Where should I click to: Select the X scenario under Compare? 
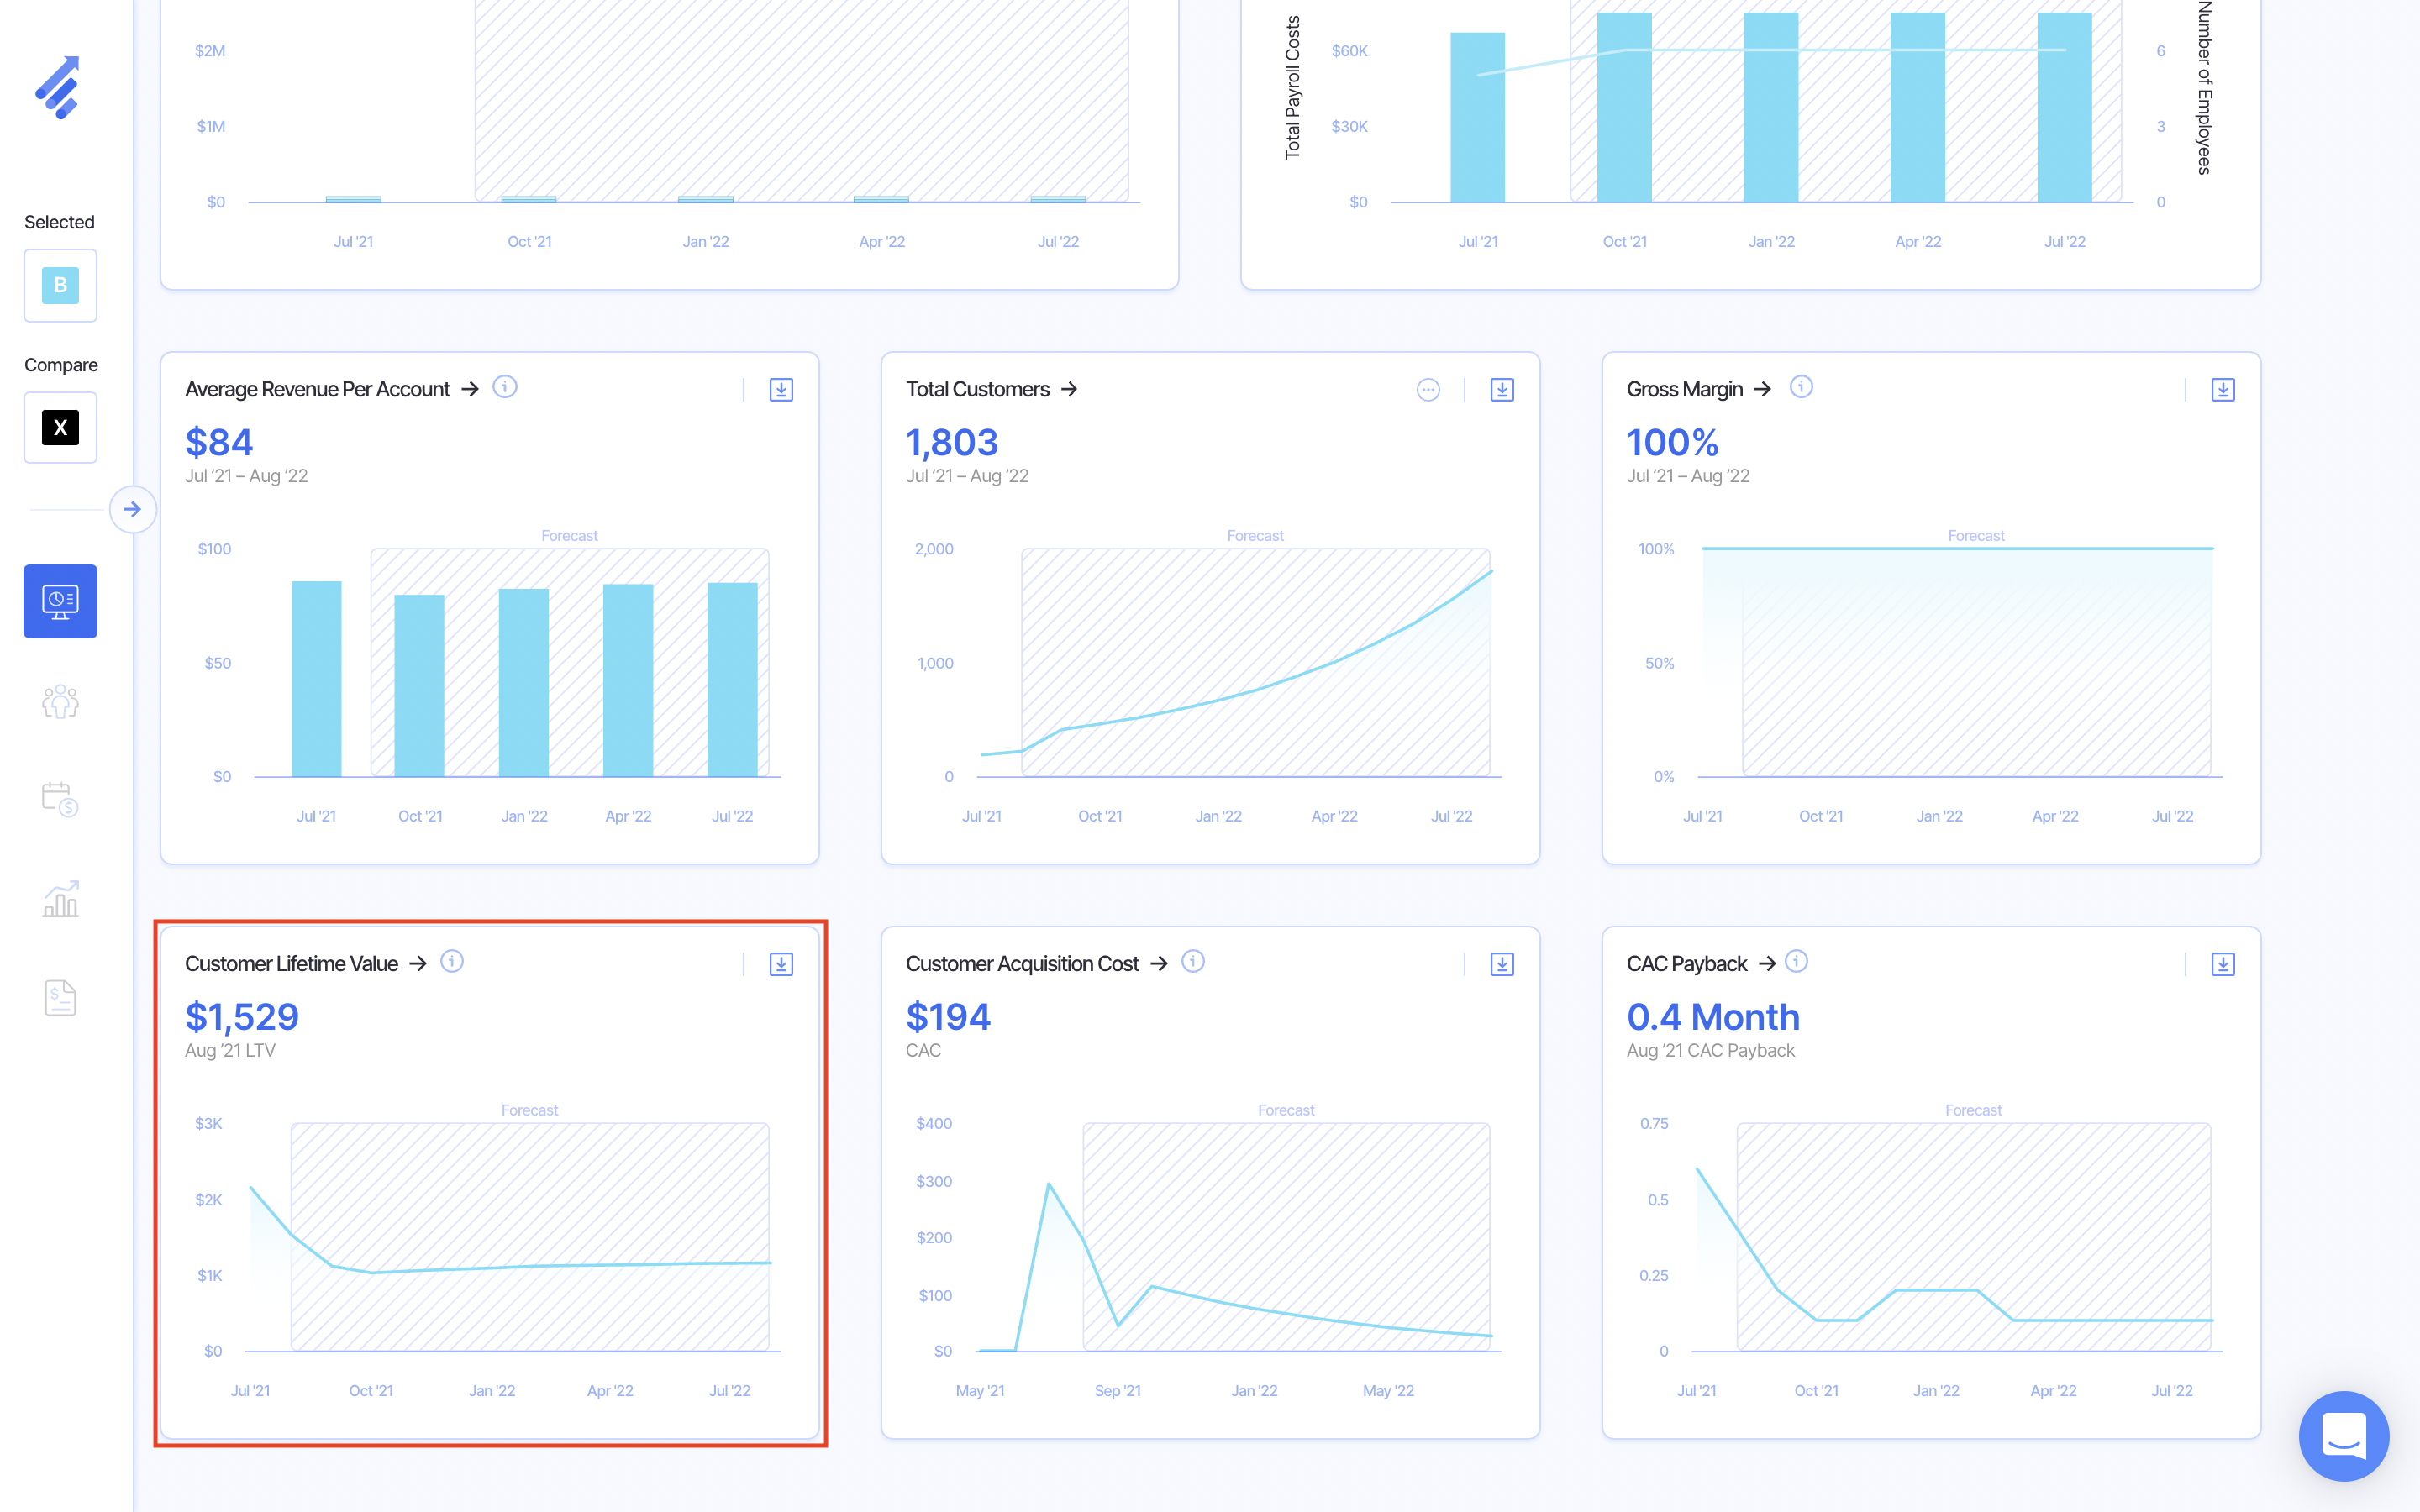pos(60,428)
